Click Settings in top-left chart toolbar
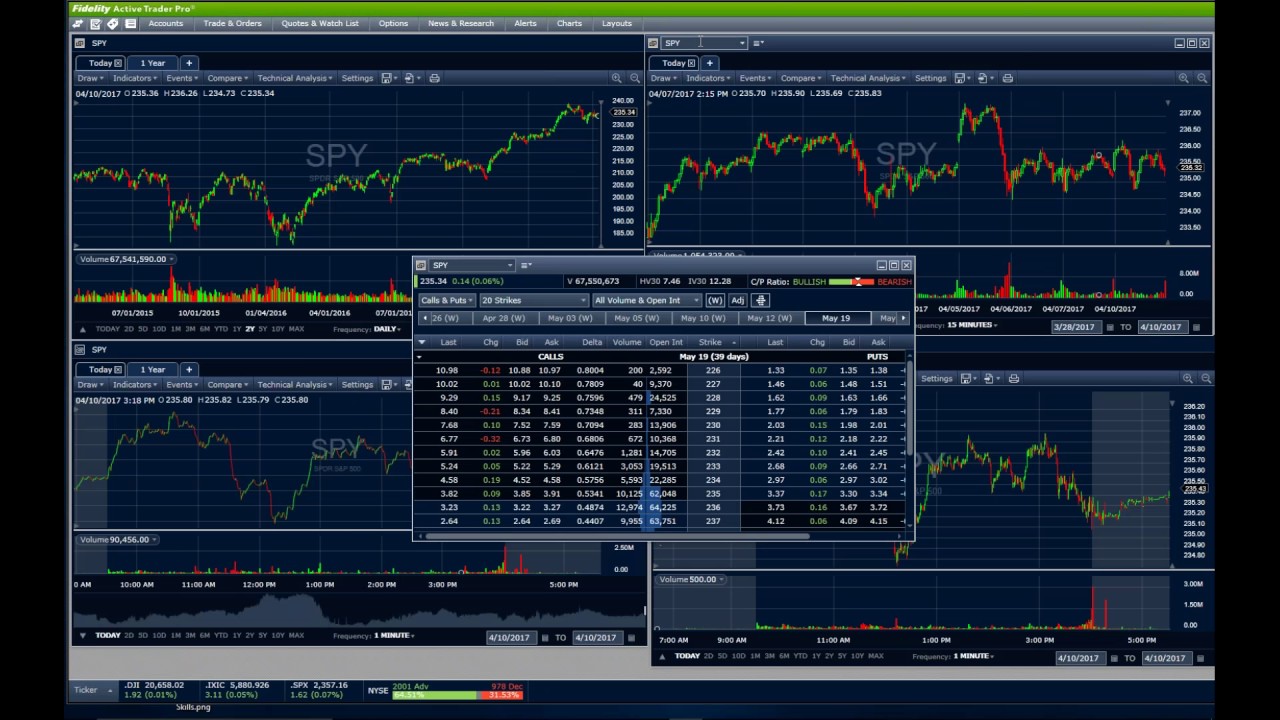The height and width of the screenshot is (720, 1280). click(357, 78)
